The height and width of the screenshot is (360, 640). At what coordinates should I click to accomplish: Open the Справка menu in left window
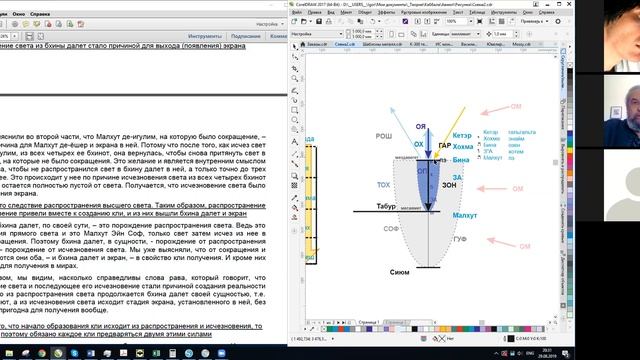coord(40,14)
